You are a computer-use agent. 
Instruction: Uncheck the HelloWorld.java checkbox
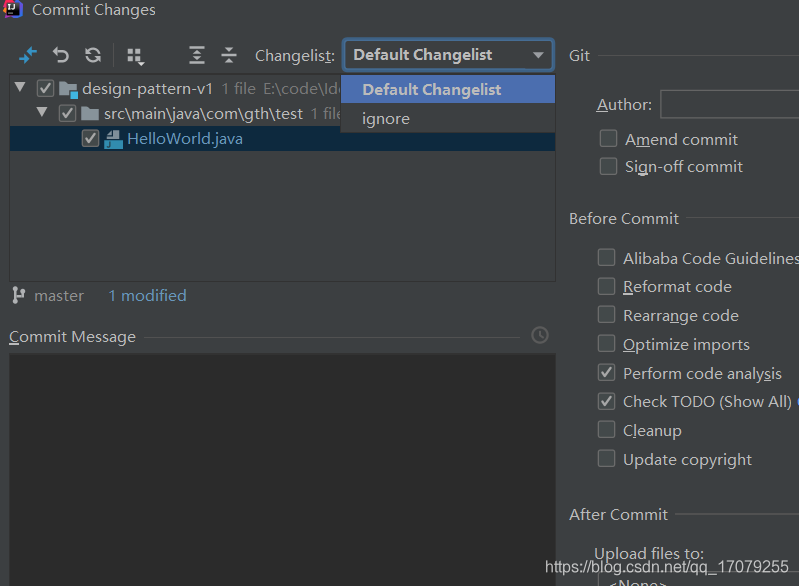click(x=90, y=139)
